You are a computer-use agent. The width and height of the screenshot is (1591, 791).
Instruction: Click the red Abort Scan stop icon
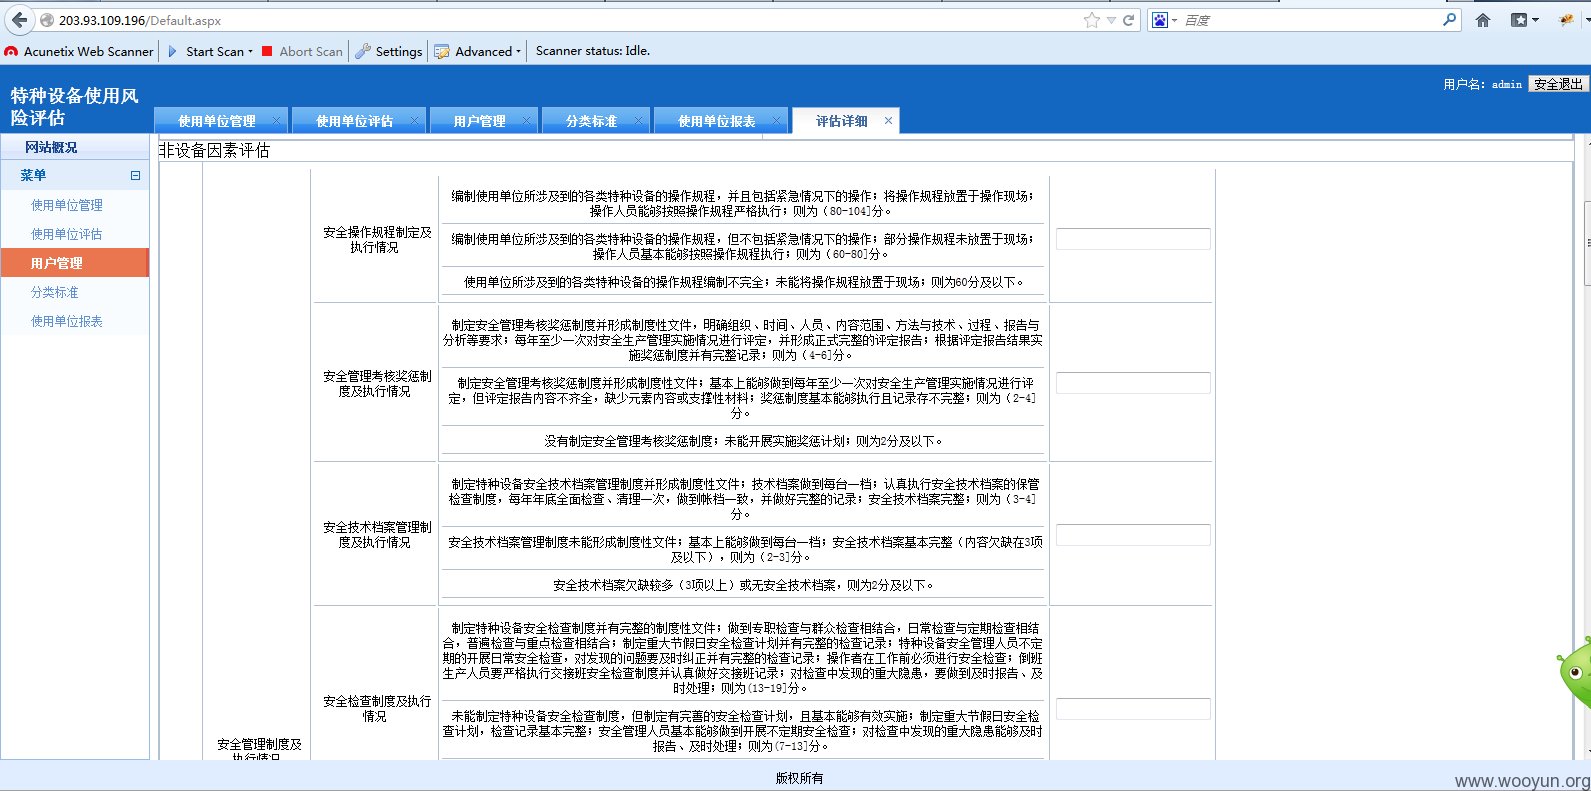point(267,51)
